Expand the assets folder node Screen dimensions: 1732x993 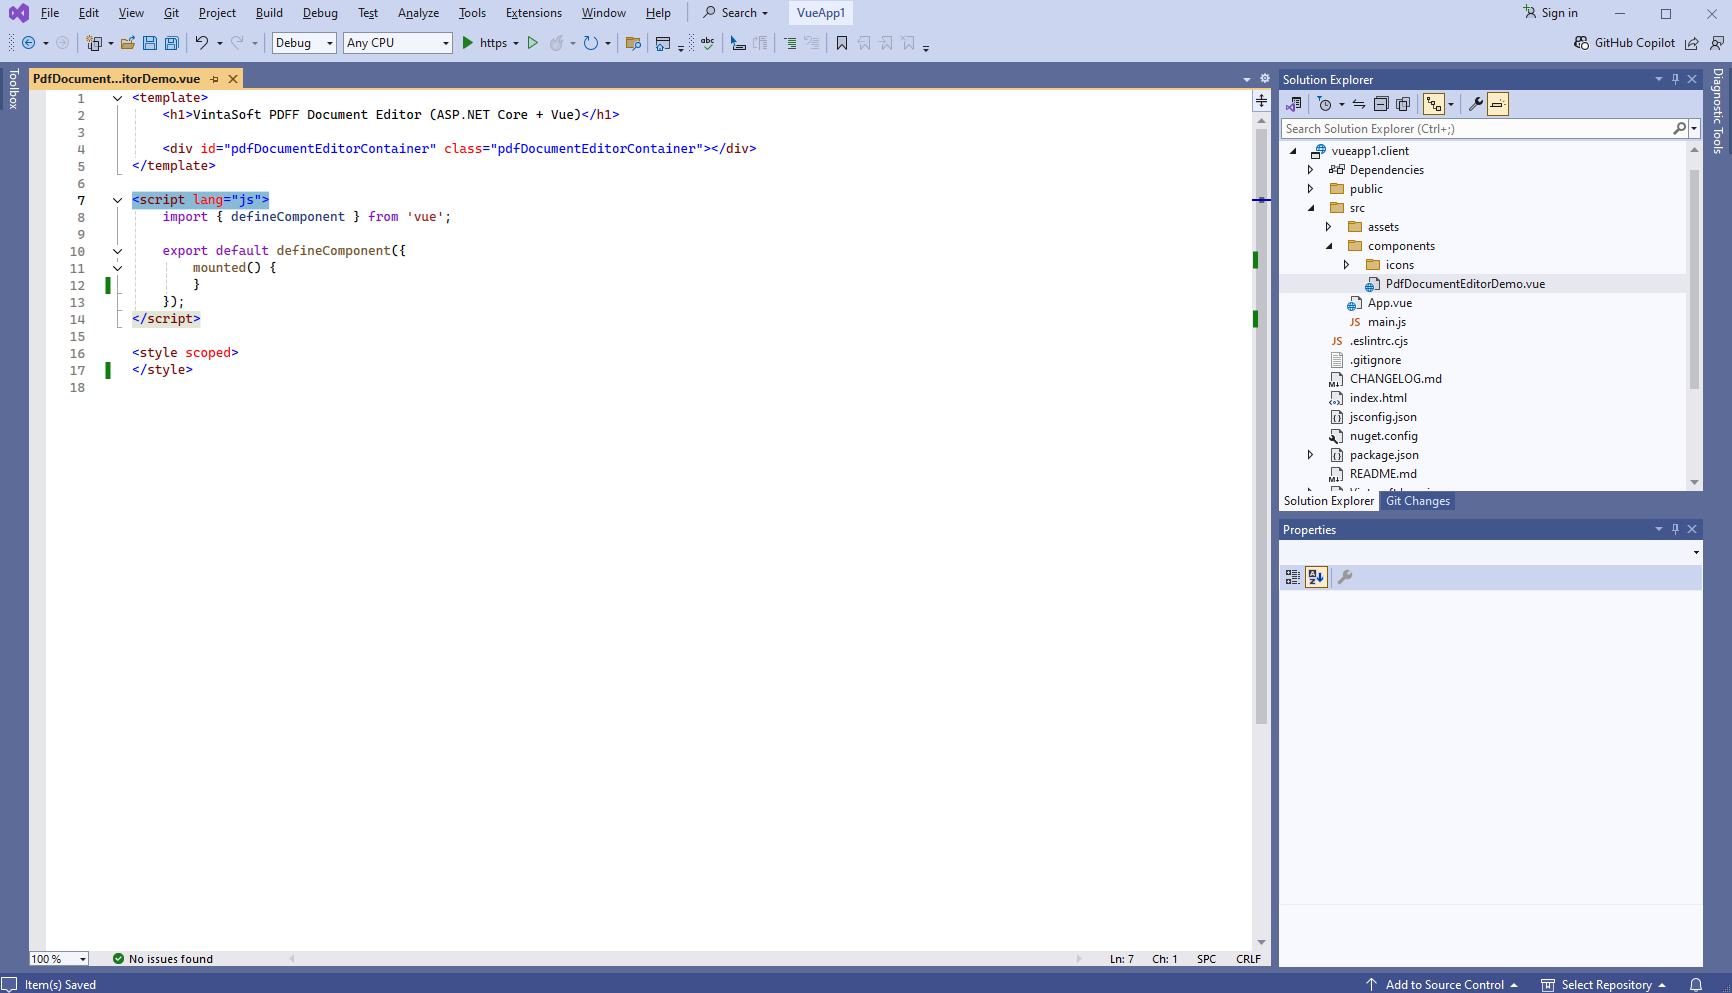click(x=1329, y=227)
